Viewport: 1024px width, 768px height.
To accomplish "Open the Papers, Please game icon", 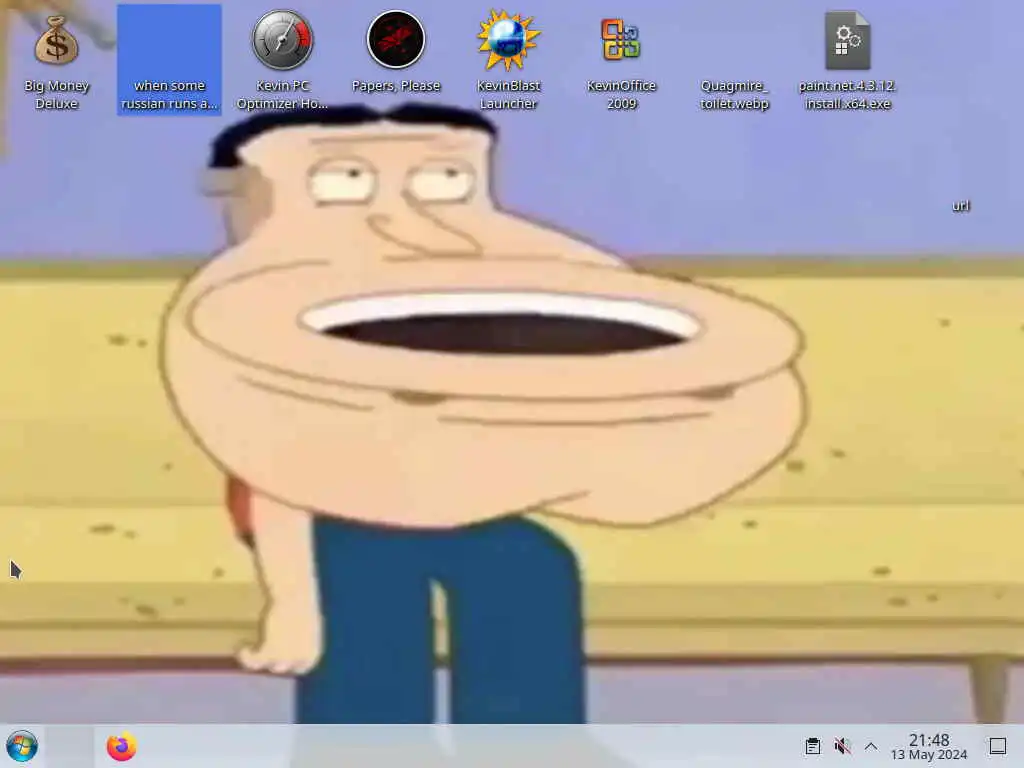I will 396,51.
